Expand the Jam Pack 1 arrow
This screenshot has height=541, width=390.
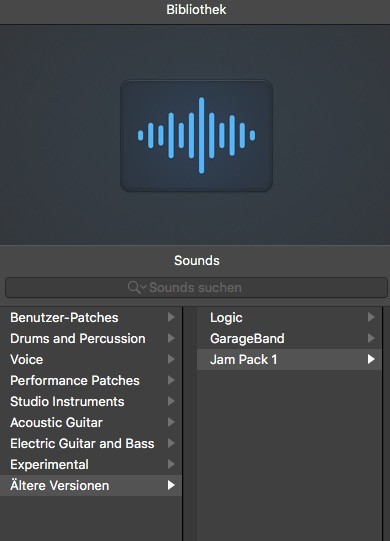coord(371,359)
